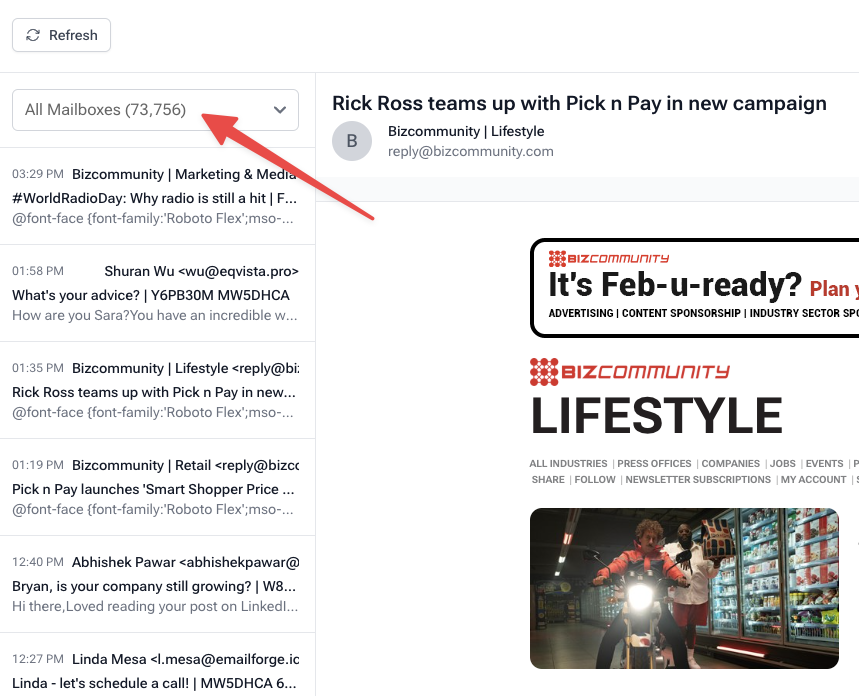Click Bizcommunity logo in the Feb-u-ready banner
859x696 pixels.
point(609,258)
